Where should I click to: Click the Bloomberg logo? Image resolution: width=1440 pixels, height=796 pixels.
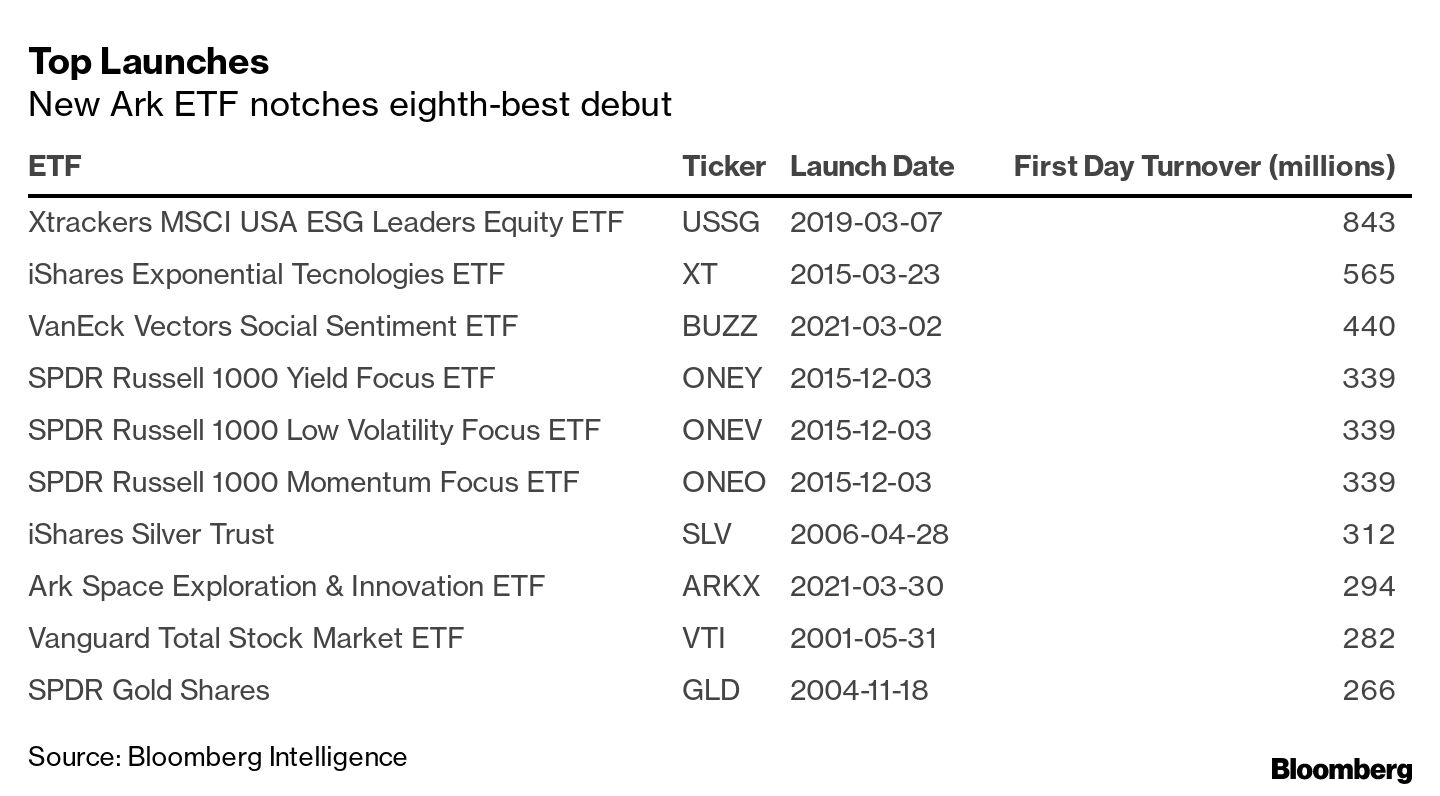click(1341, 770)
